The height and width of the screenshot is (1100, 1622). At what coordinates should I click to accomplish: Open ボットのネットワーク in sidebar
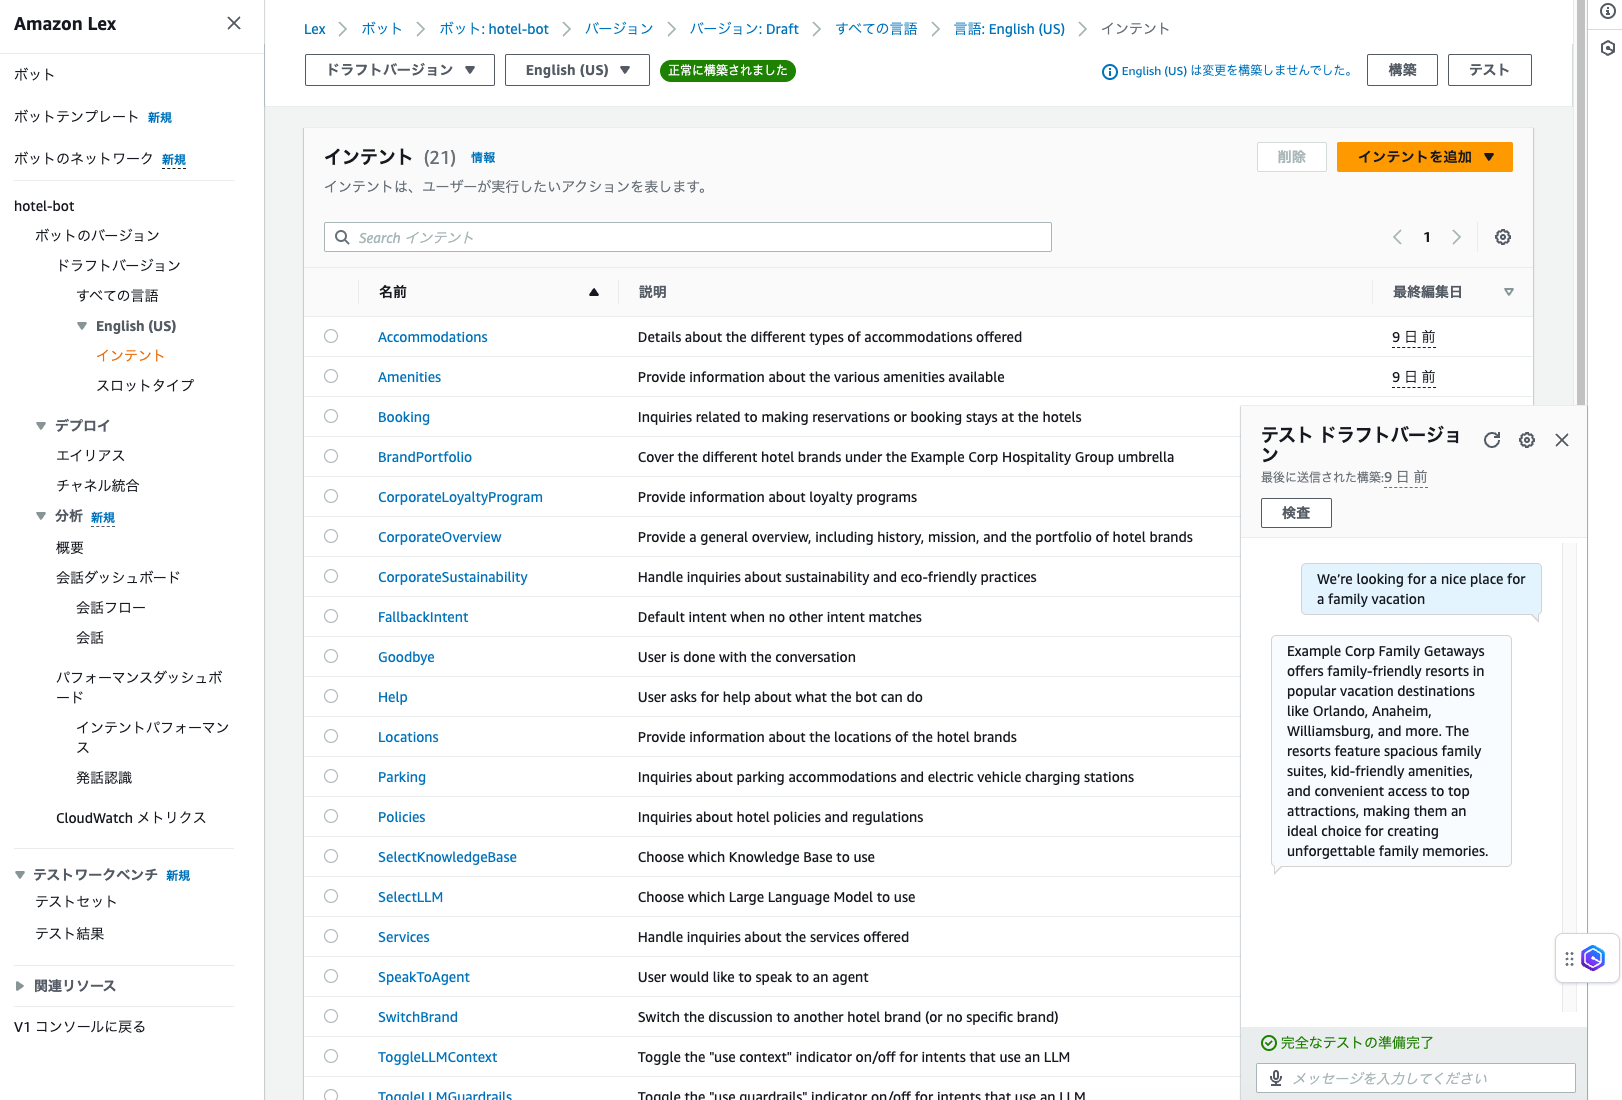[83, 159]
